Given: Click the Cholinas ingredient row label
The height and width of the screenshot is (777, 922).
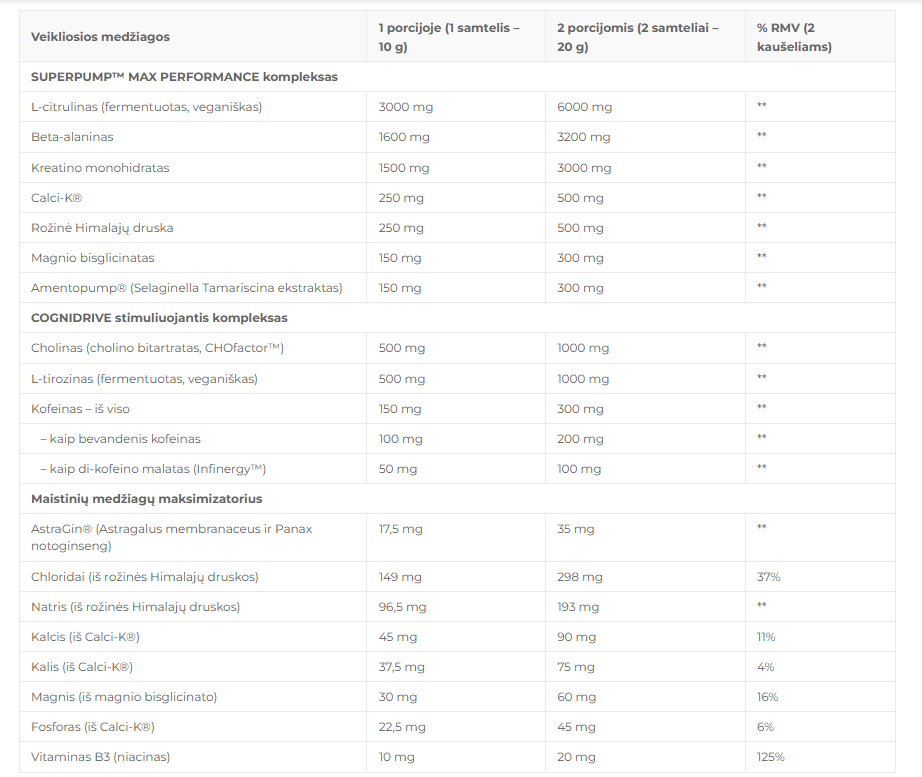Looking at the screenshot, I should (158, 348).
